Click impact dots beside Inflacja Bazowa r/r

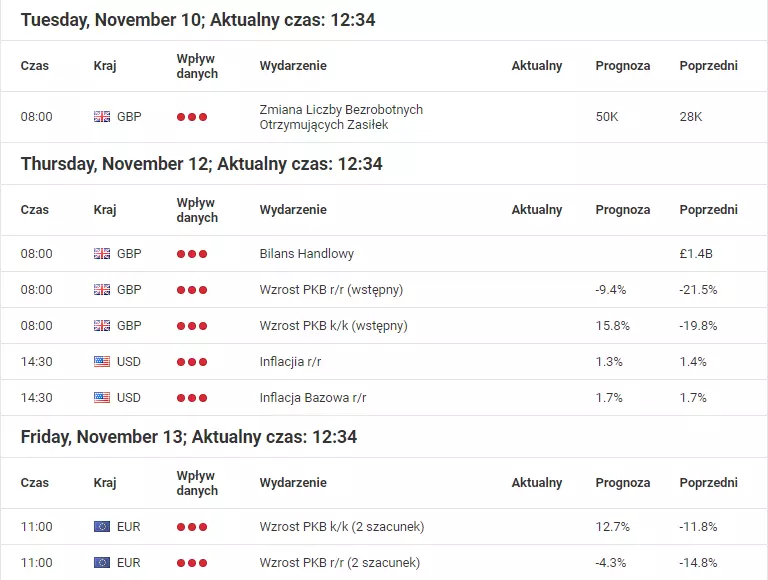(192, 398)
